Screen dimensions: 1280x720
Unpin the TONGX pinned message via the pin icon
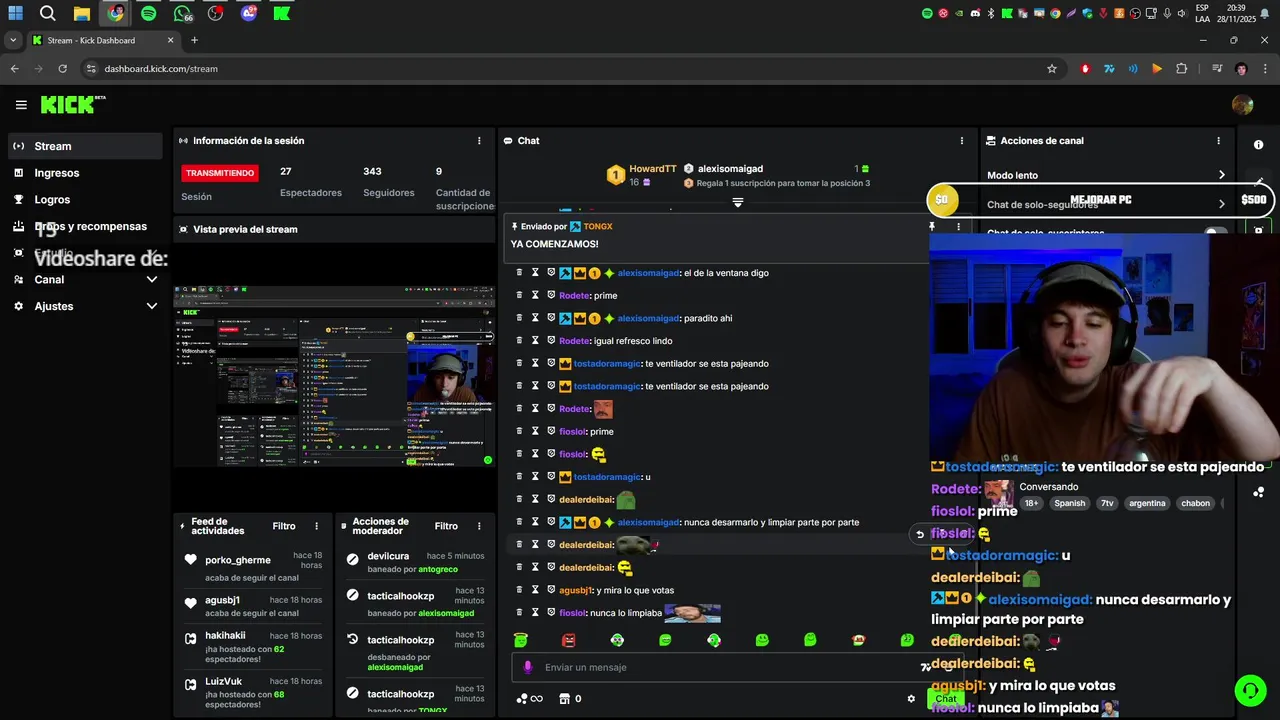(x=931, y=227)
